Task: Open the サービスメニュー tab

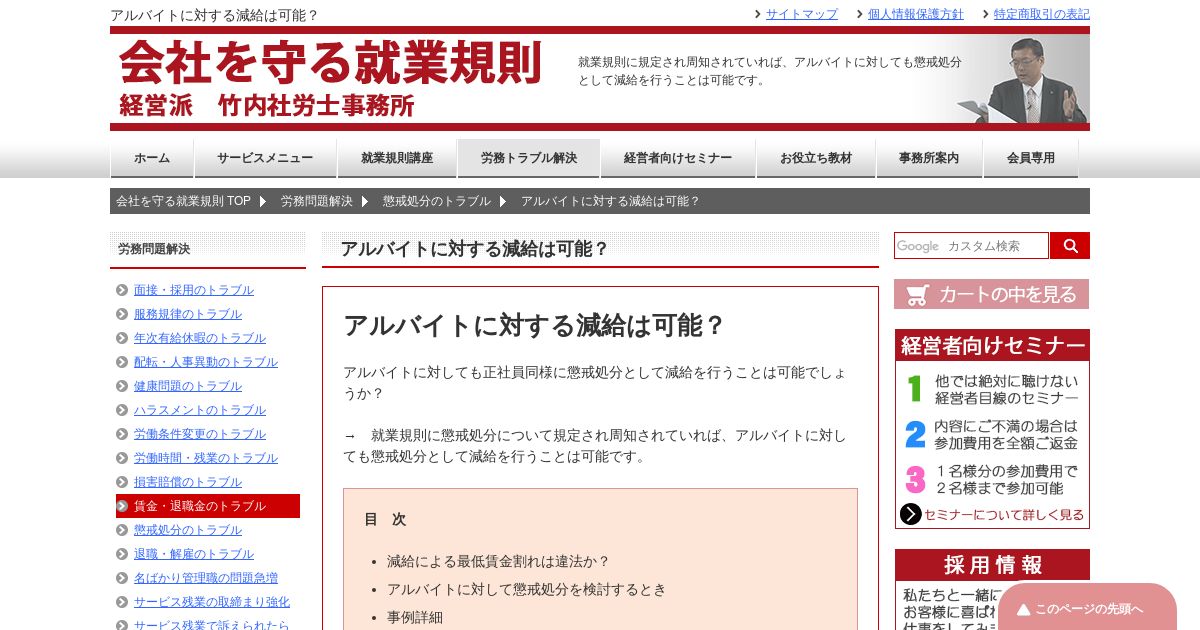Action: coord(265,158)
